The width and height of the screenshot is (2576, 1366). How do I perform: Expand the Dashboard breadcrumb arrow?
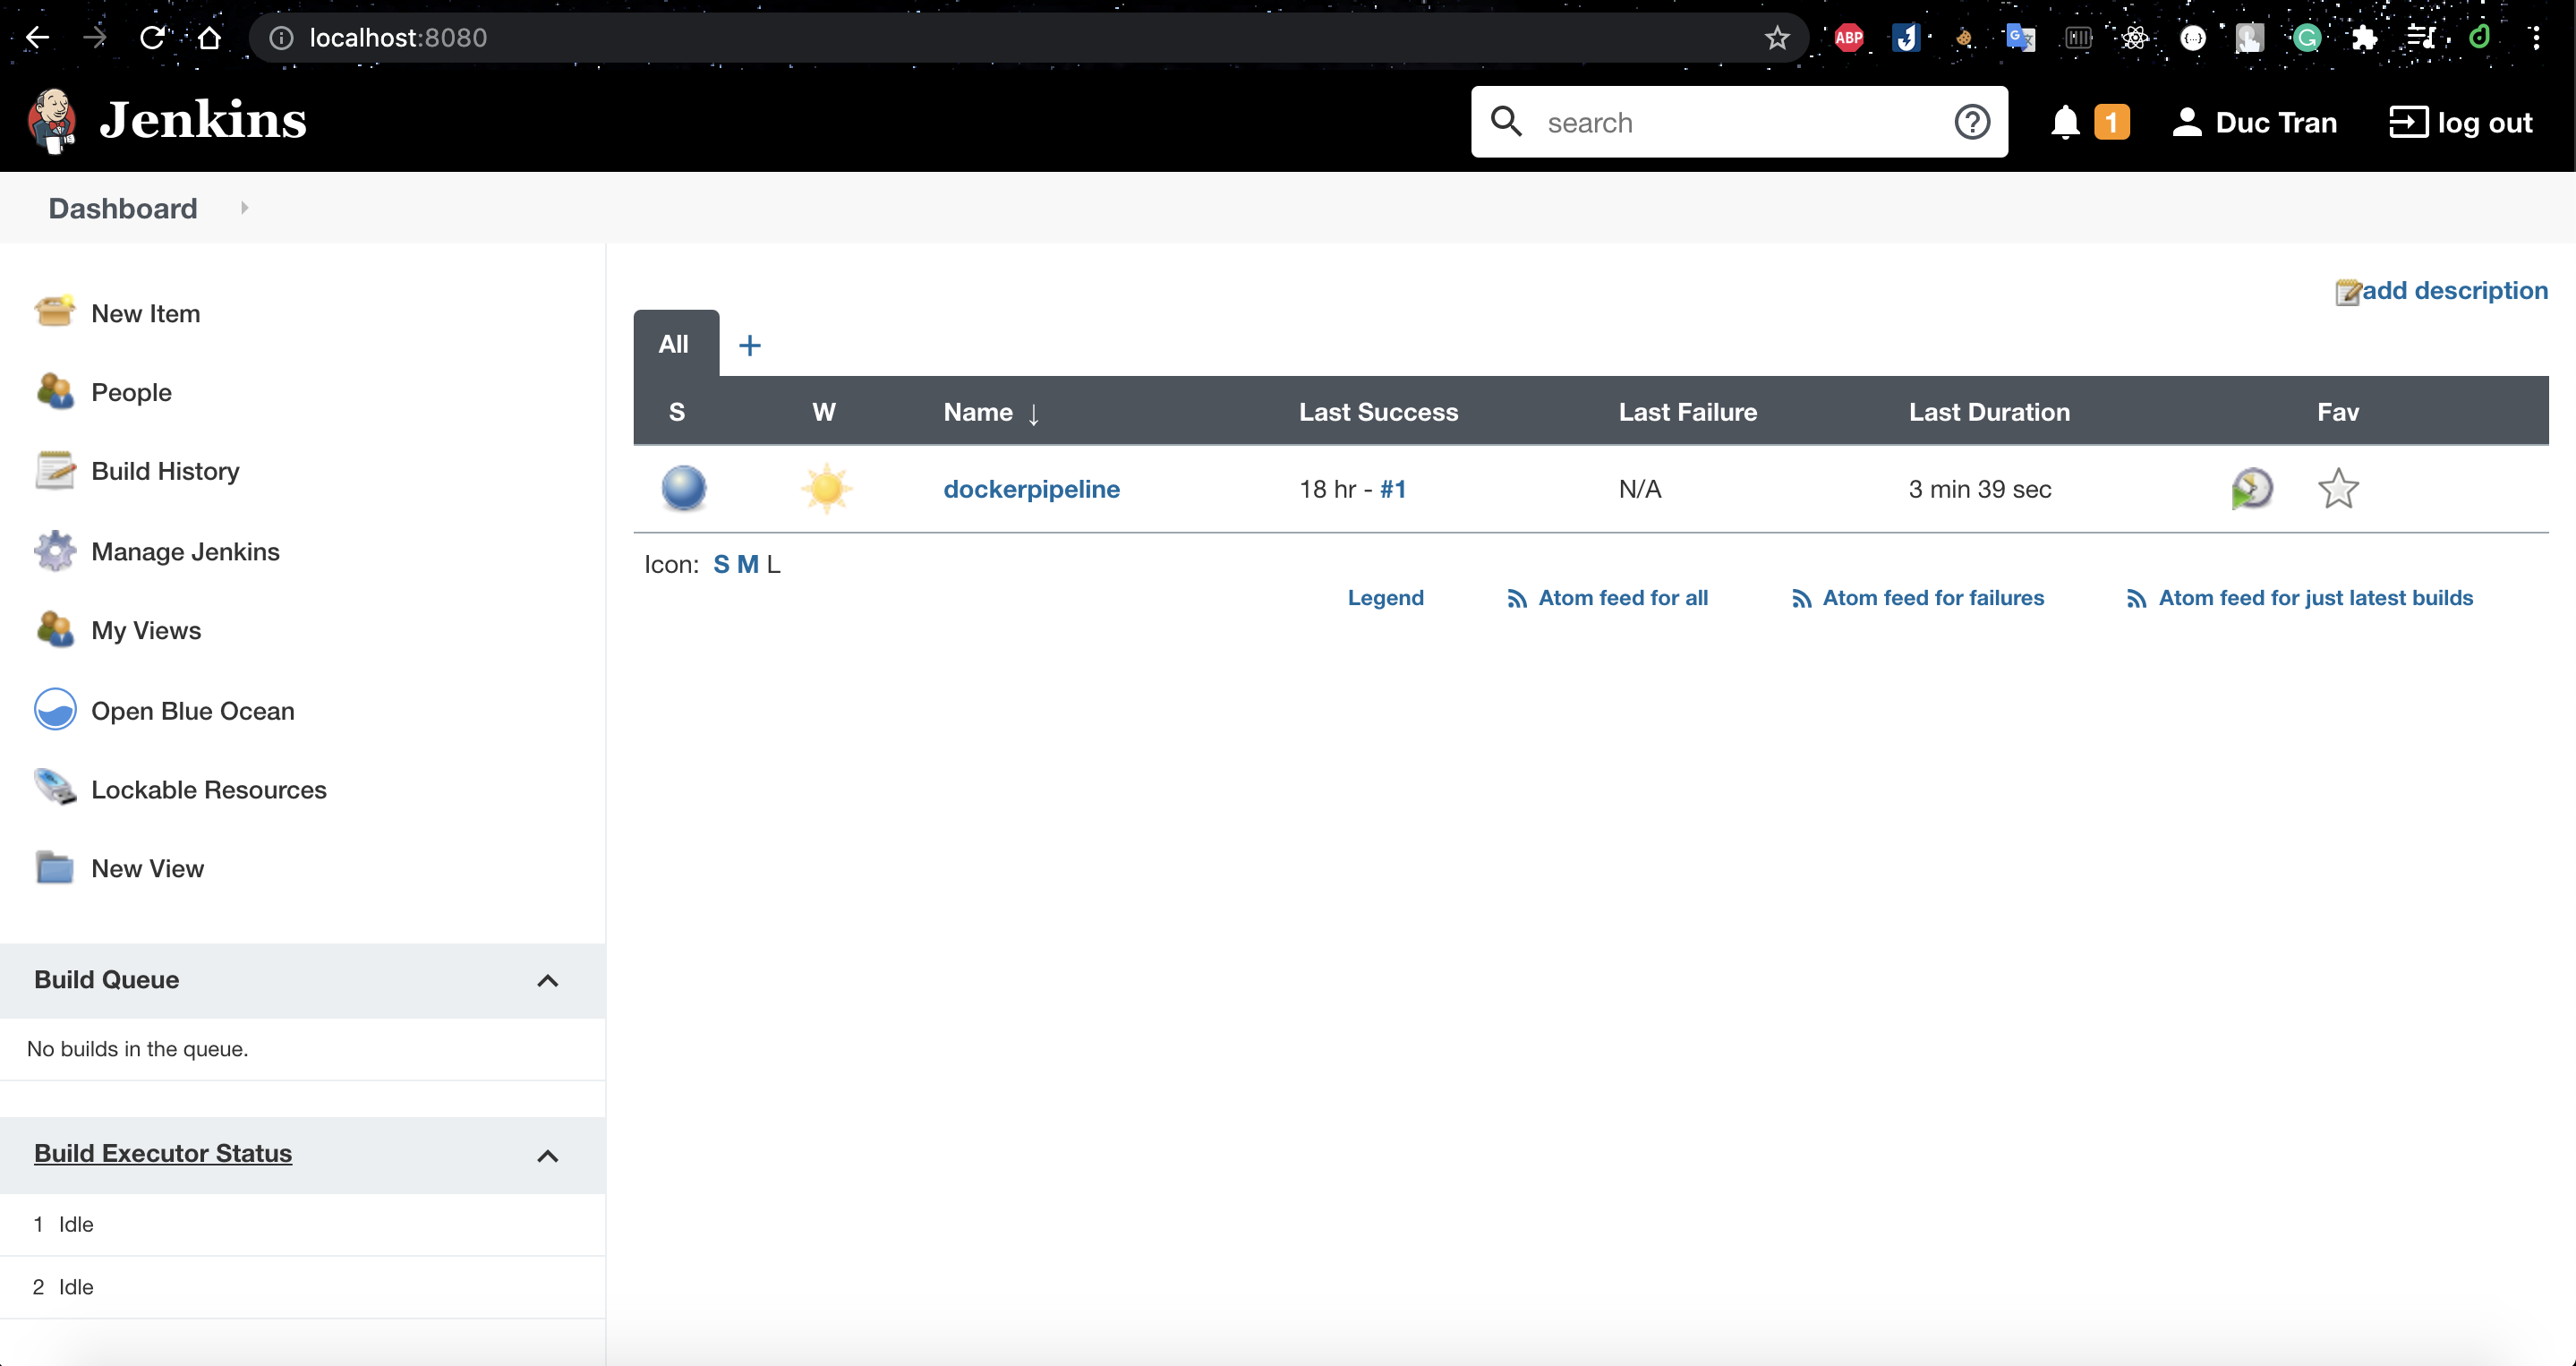tap(244, 208)
